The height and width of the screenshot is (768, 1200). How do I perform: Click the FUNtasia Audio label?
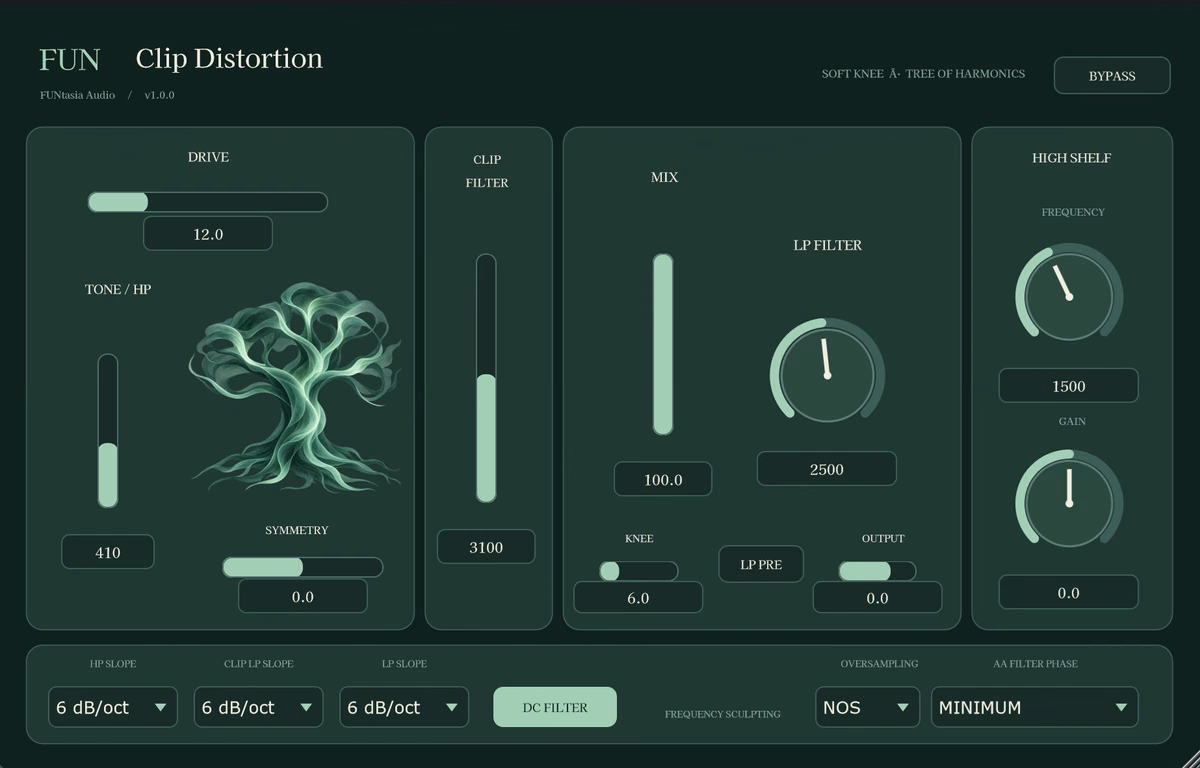tap(77, 95)
